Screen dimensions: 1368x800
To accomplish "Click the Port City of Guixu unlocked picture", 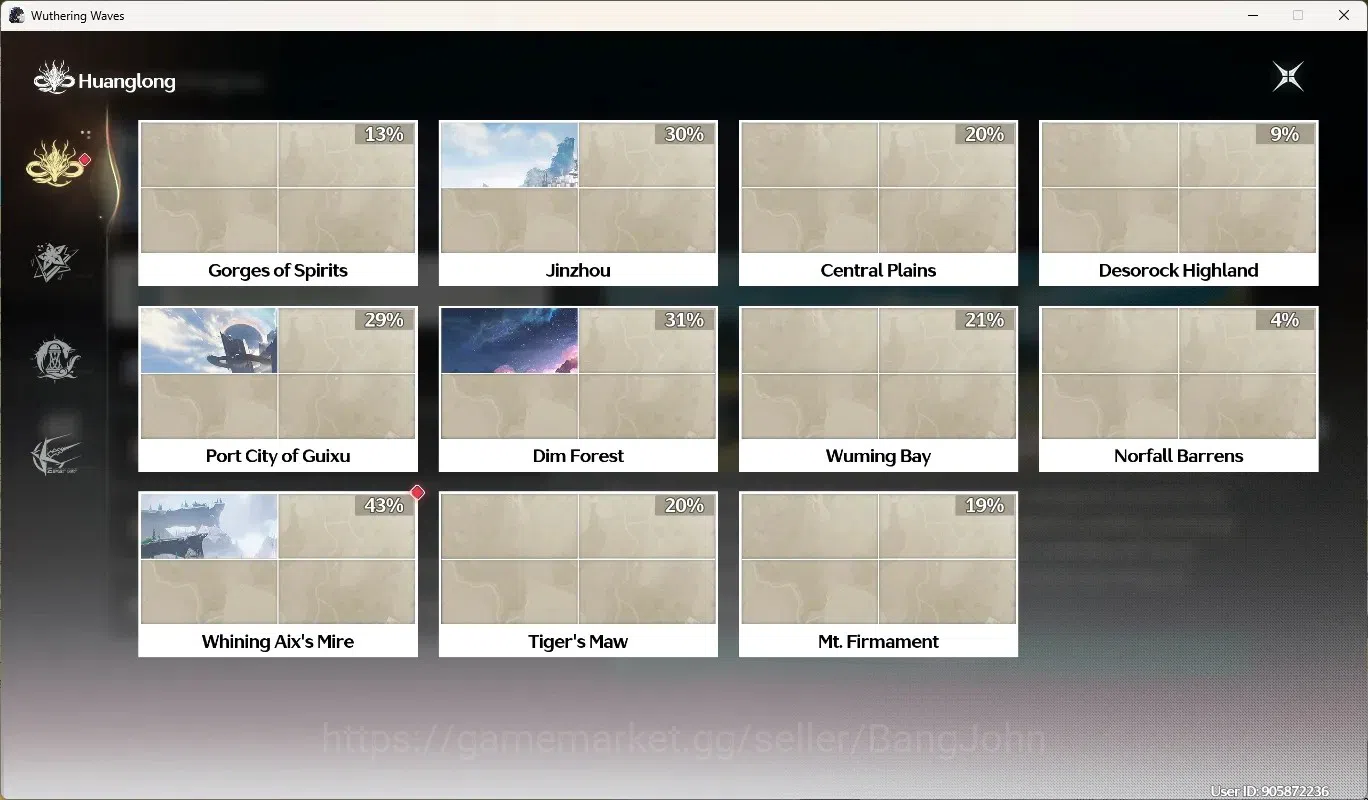I will 209,340.
